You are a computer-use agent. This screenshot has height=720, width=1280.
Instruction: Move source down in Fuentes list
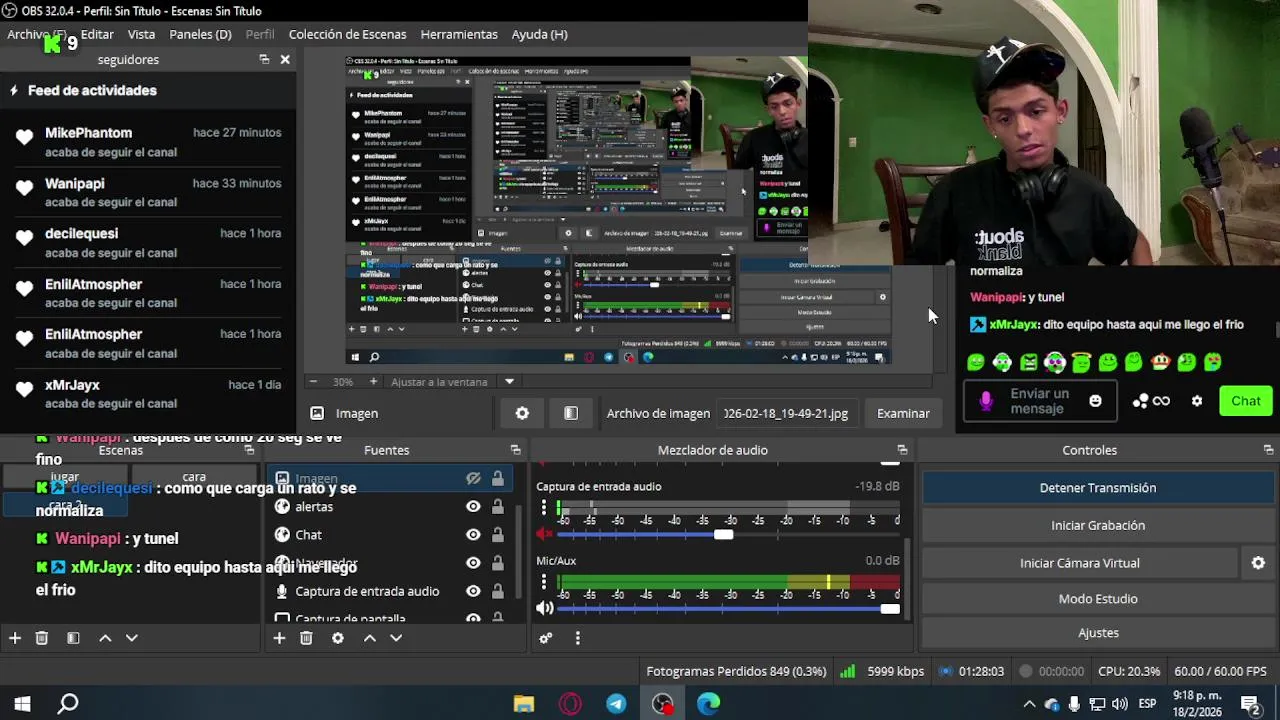[x=396, y=638]
